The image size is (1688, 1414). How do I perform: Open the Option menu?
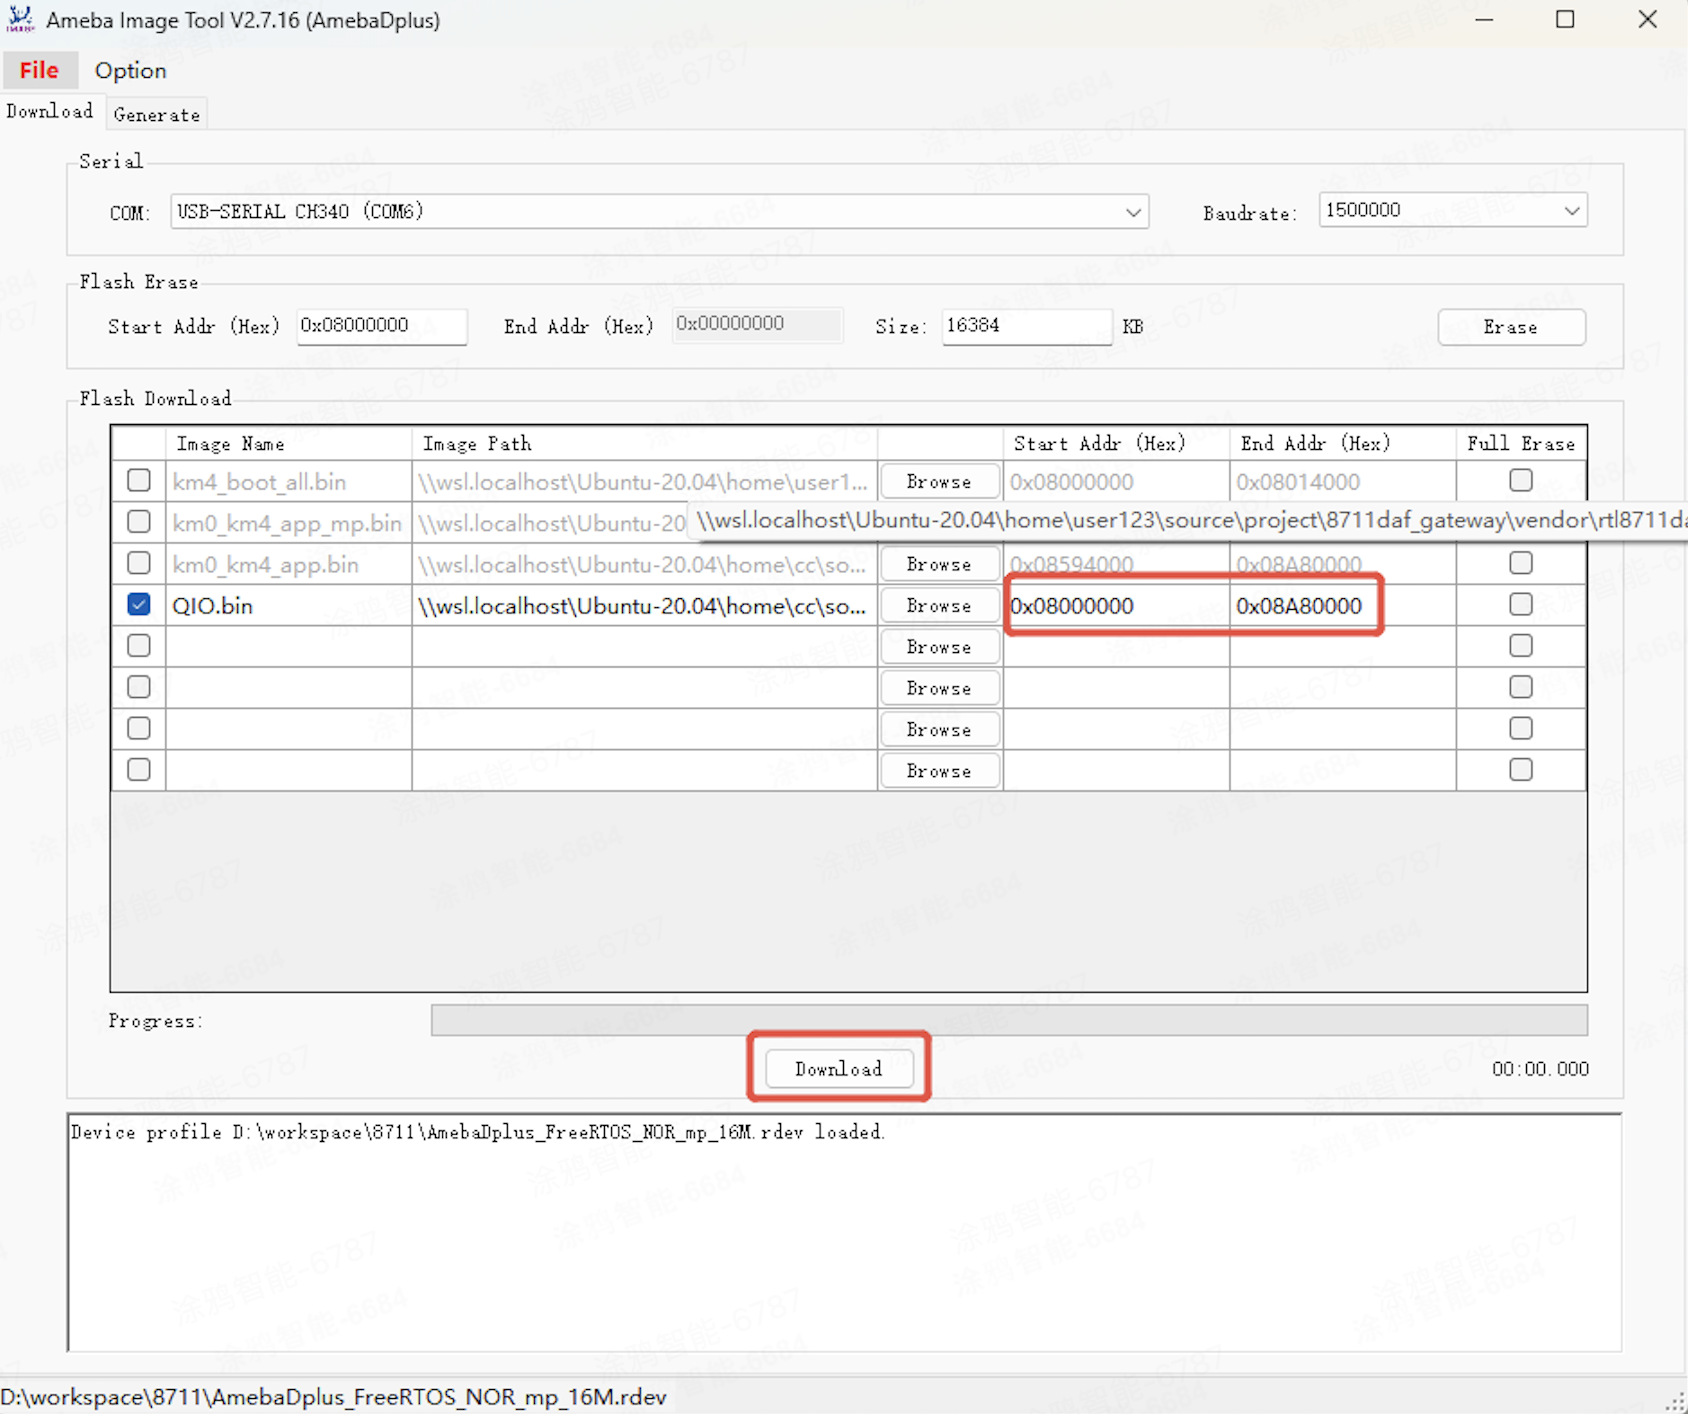click(130, 70)
